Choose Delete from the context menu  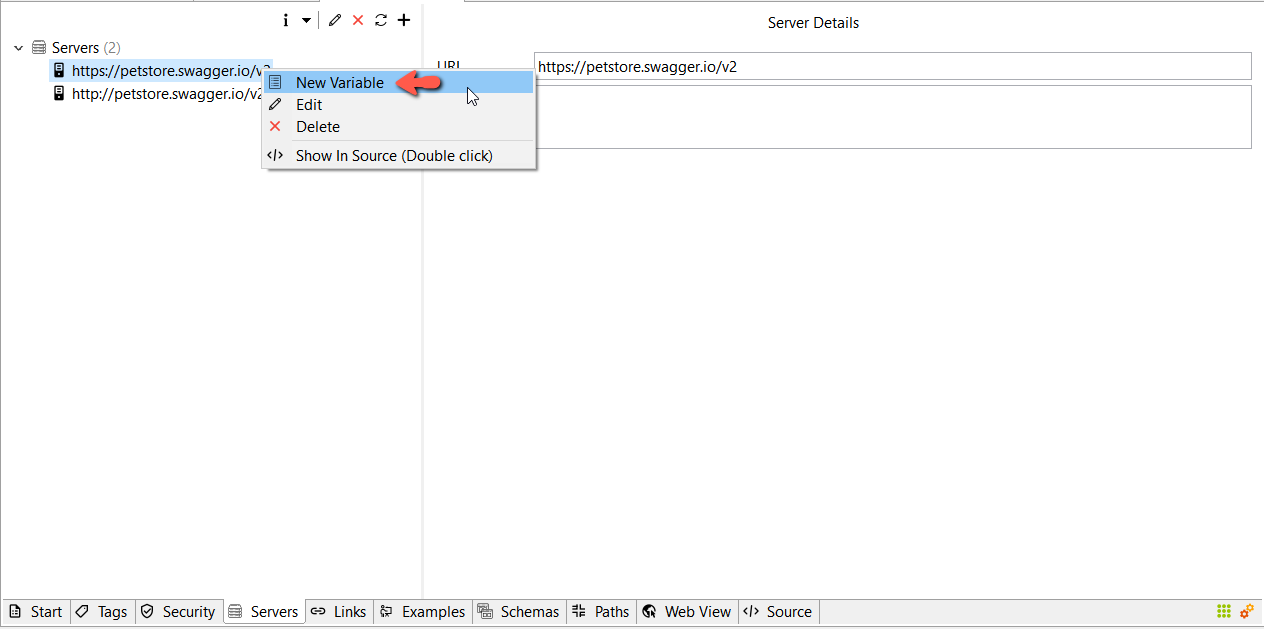399,127
